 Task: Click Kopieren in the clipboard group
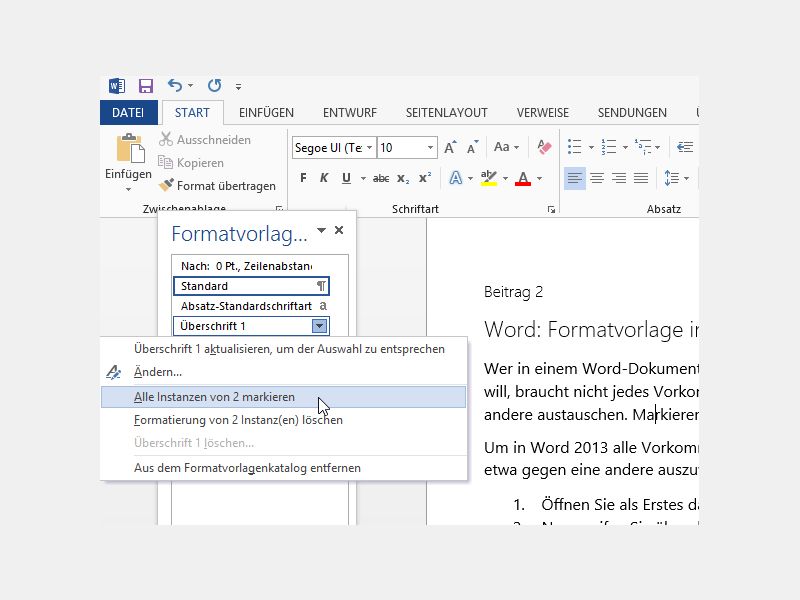coord(191,163)
